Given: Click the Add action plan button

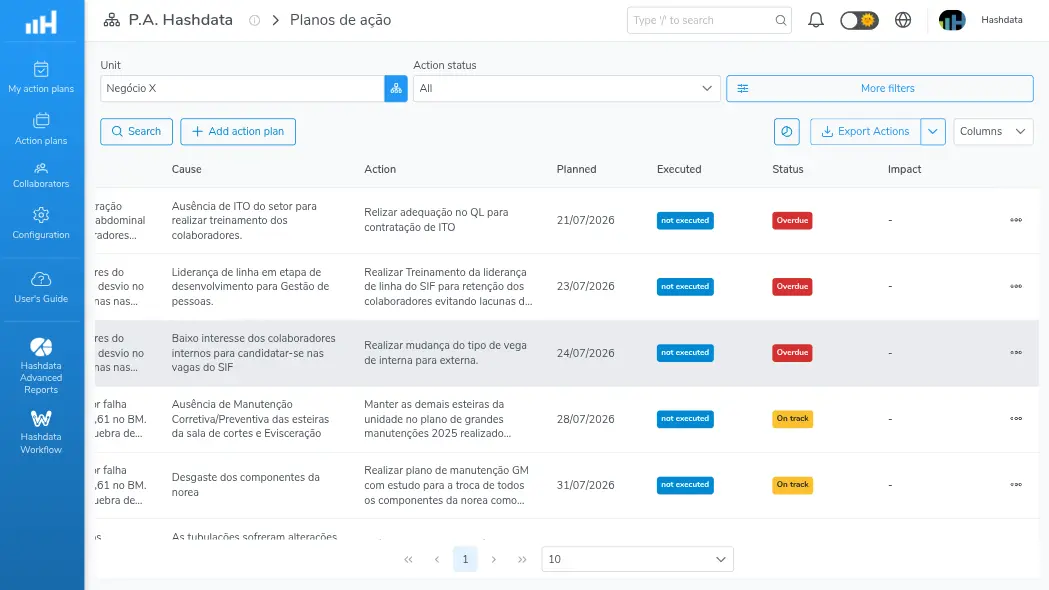Looking at the screenshot, I should [x=238, y=132].
